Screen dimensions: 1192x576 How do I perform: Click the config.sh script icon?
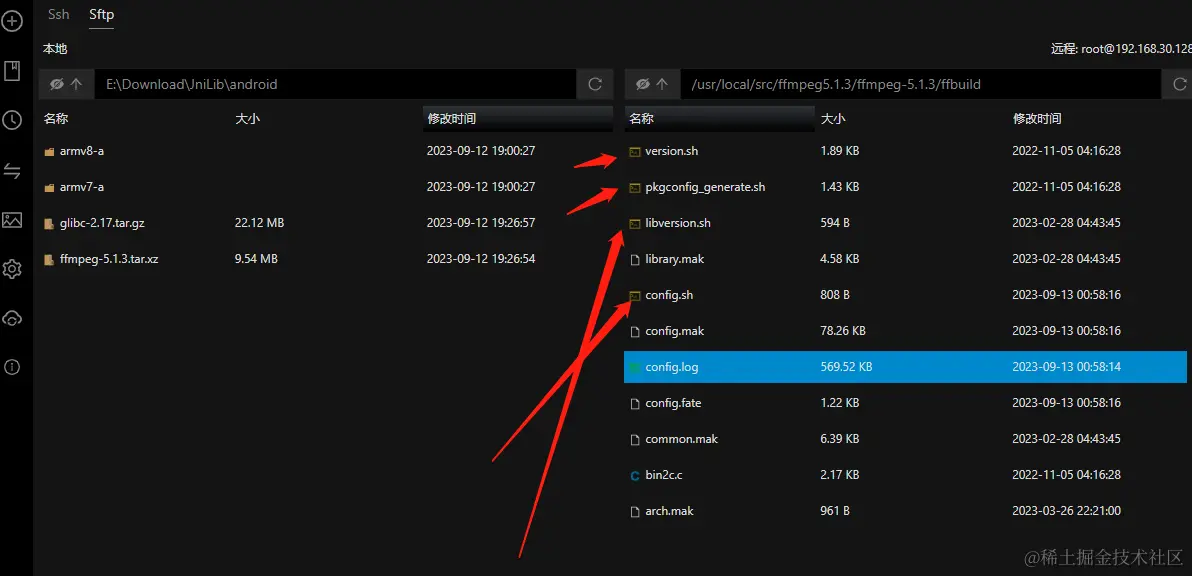[x=635, y=295]
